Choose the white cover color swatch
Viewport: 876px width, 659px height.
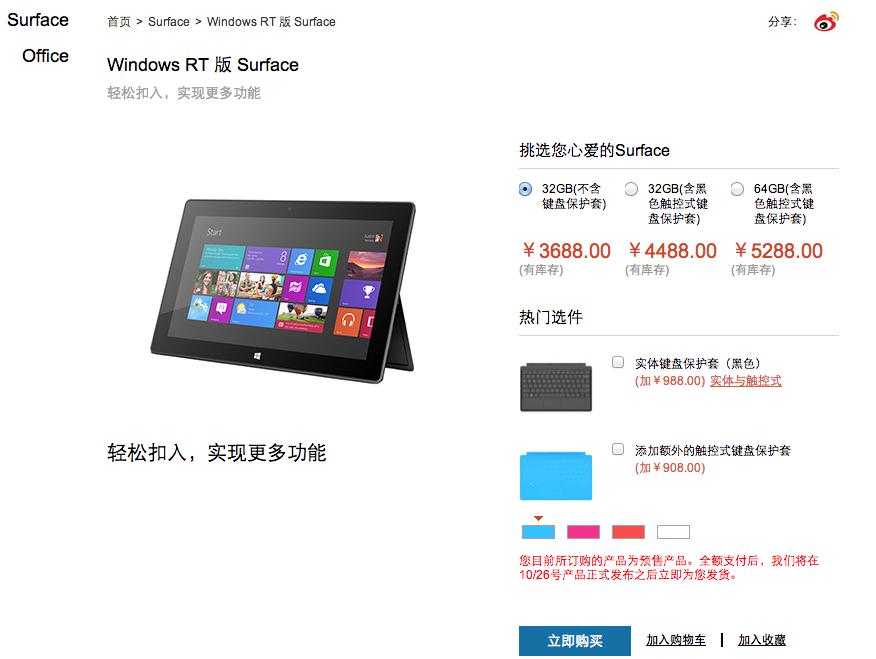pyautogui.click(x=673, y=532)
